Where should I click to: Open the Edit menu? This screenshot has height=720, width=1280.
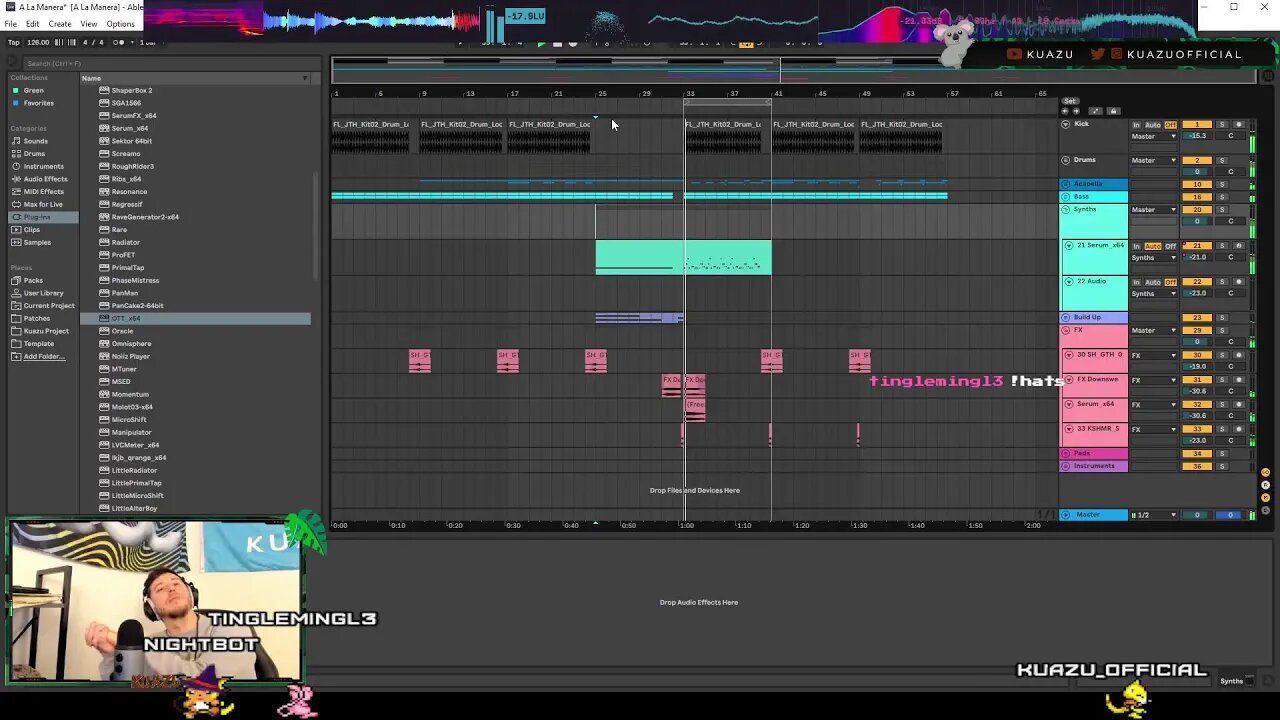click(33, 24)
